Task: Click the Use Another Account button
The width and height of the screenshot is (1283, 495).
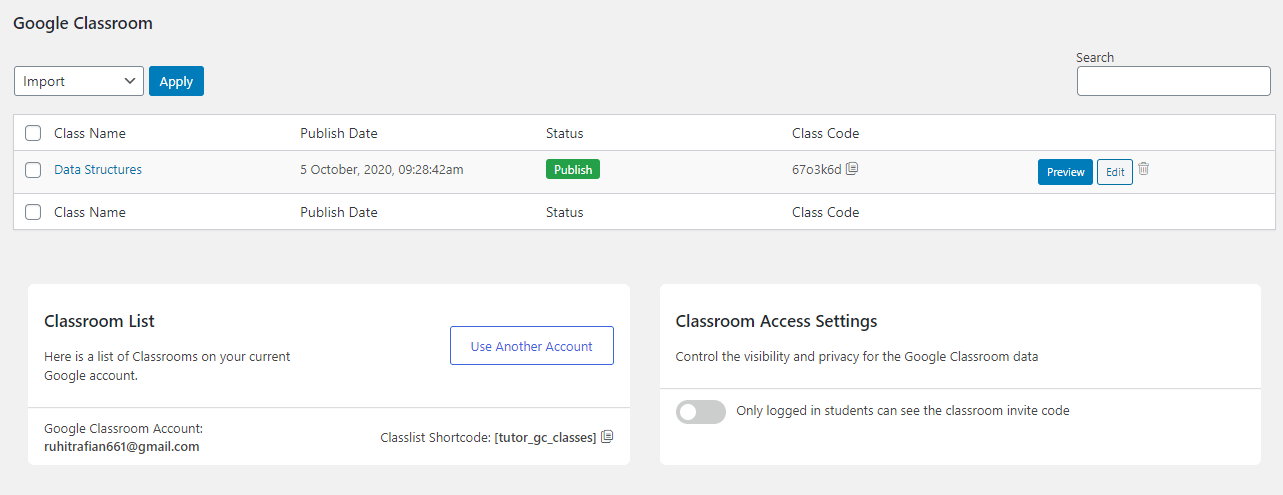Action: 531,346
